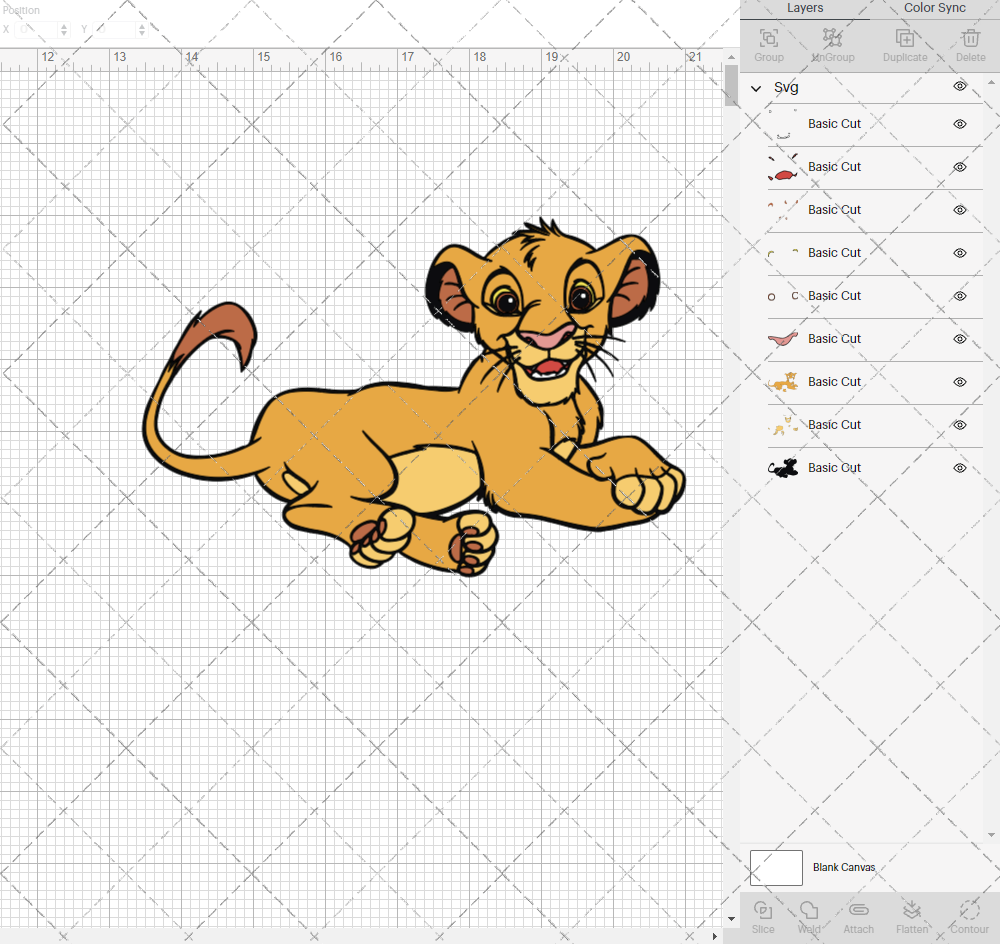Increase the Y position with stepper arrow
1000x944 pixels.
coord(141,26)
